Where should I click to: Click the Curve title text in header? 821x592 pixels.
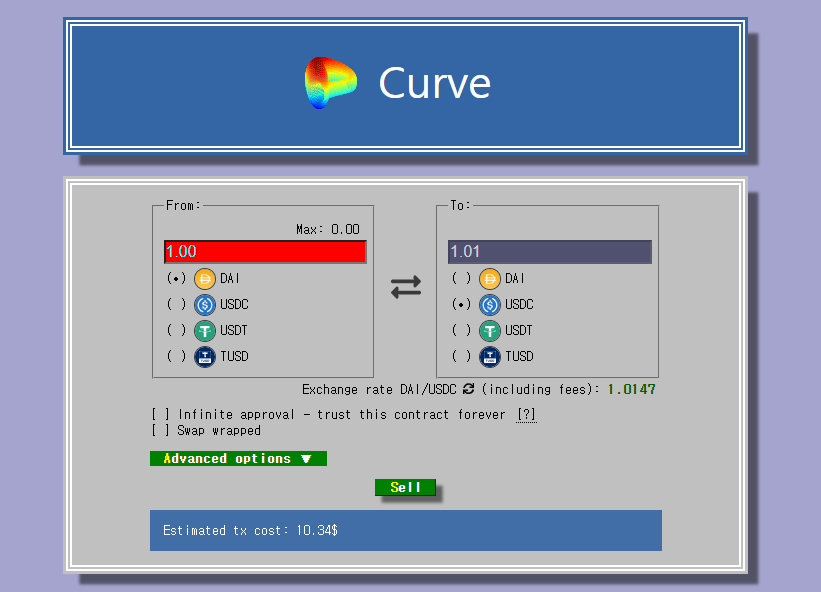tap(435, 83)
